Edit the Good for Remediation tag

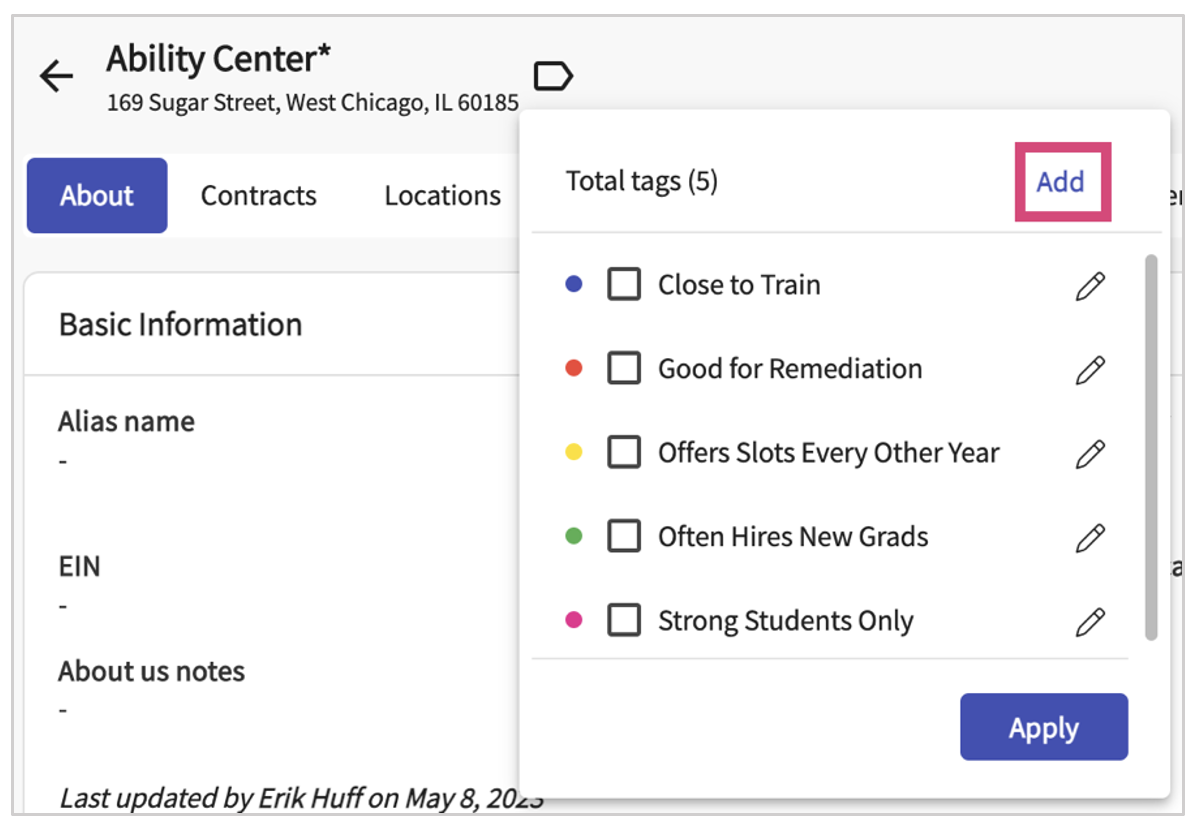click(1090, 370)
